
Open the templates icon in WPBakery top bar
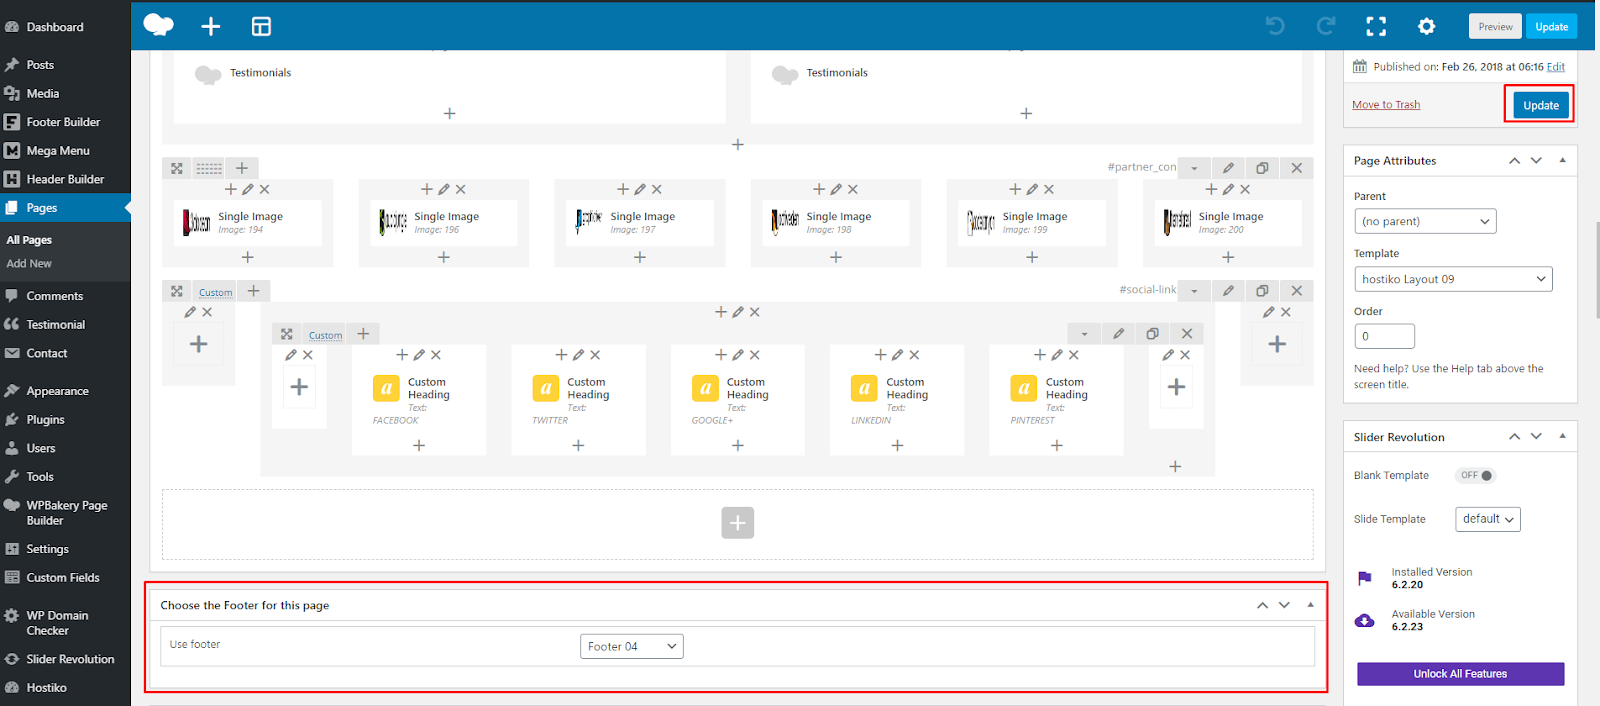261,27
